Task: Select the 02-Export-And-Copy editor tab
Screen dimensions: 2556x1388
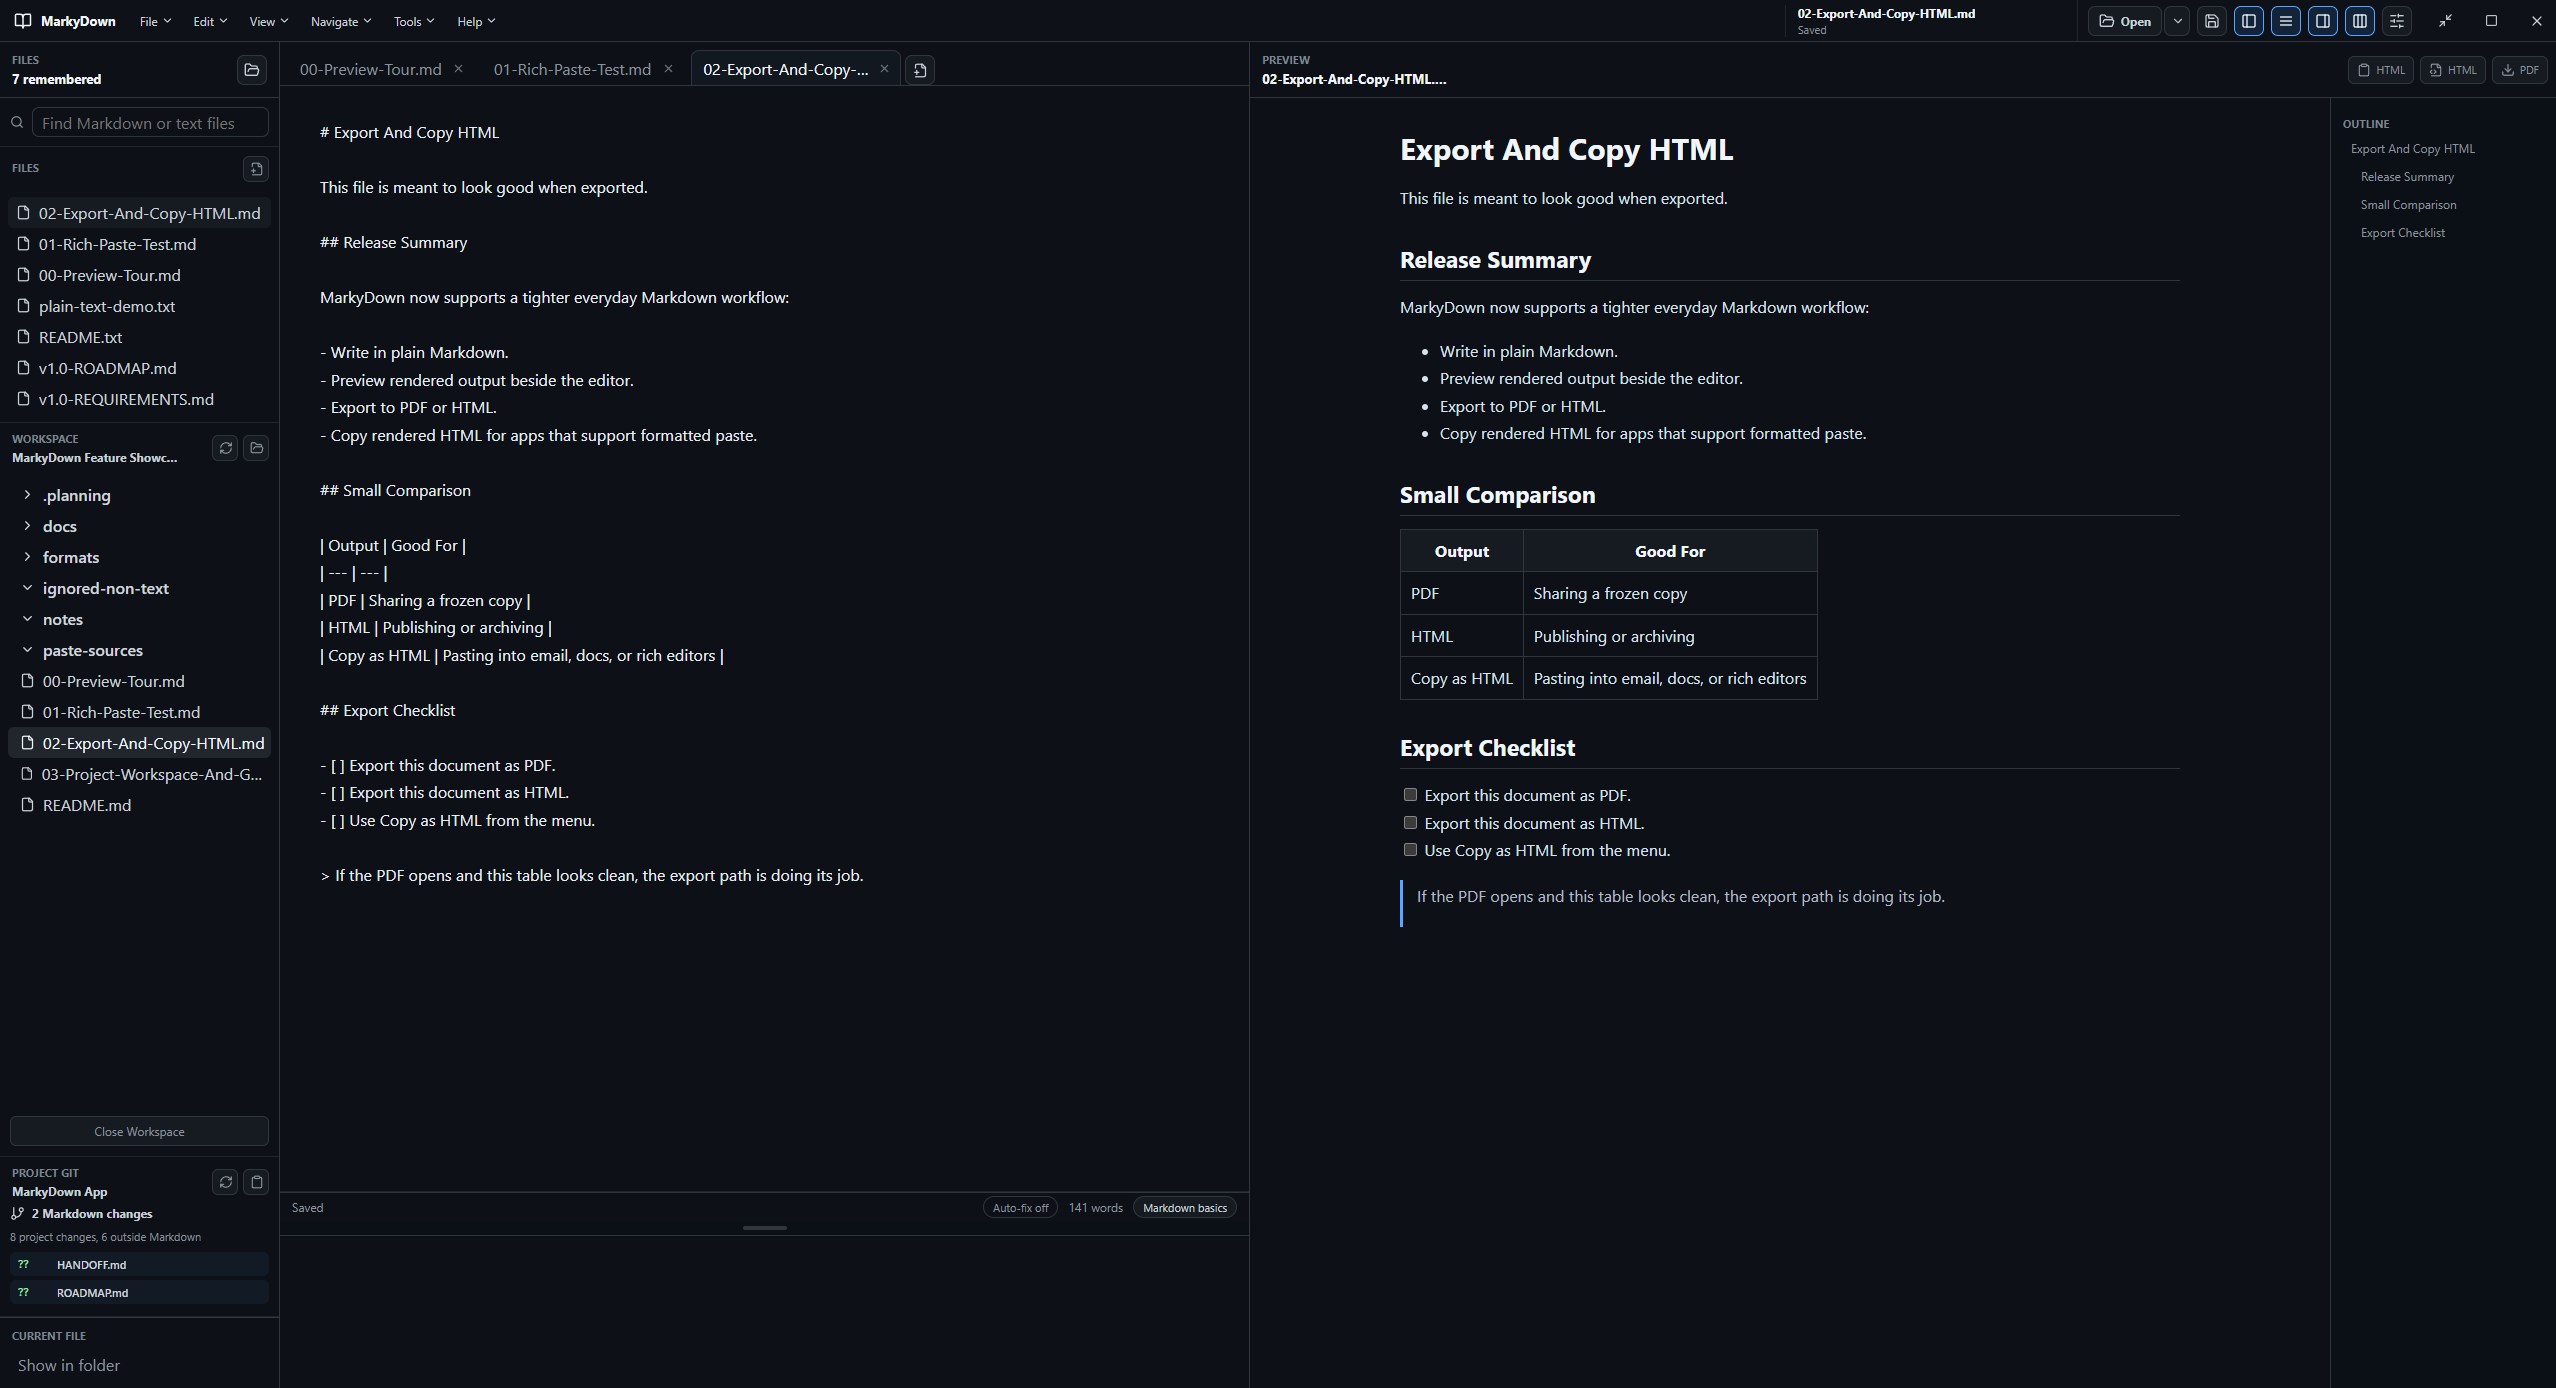Action: 786,69
